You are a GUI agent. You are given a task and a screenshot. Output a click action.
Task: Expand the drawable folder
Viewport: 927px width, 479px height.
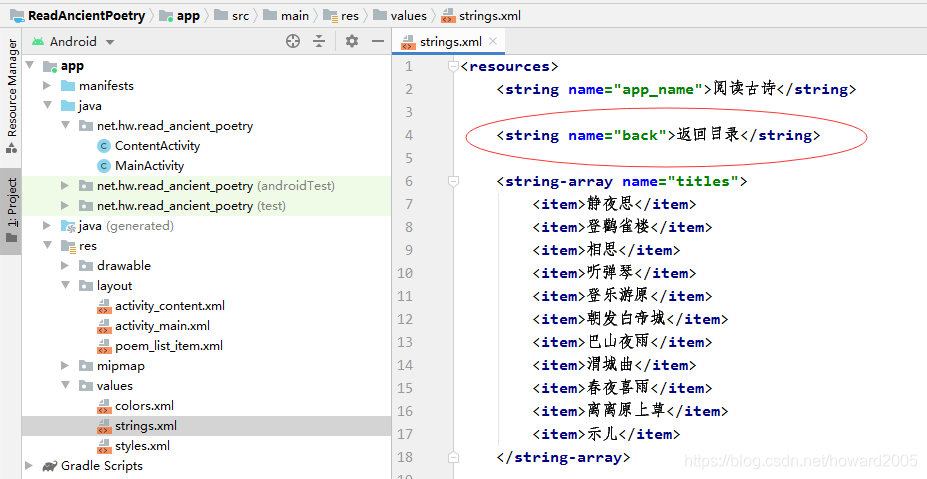tap(66, 266)
